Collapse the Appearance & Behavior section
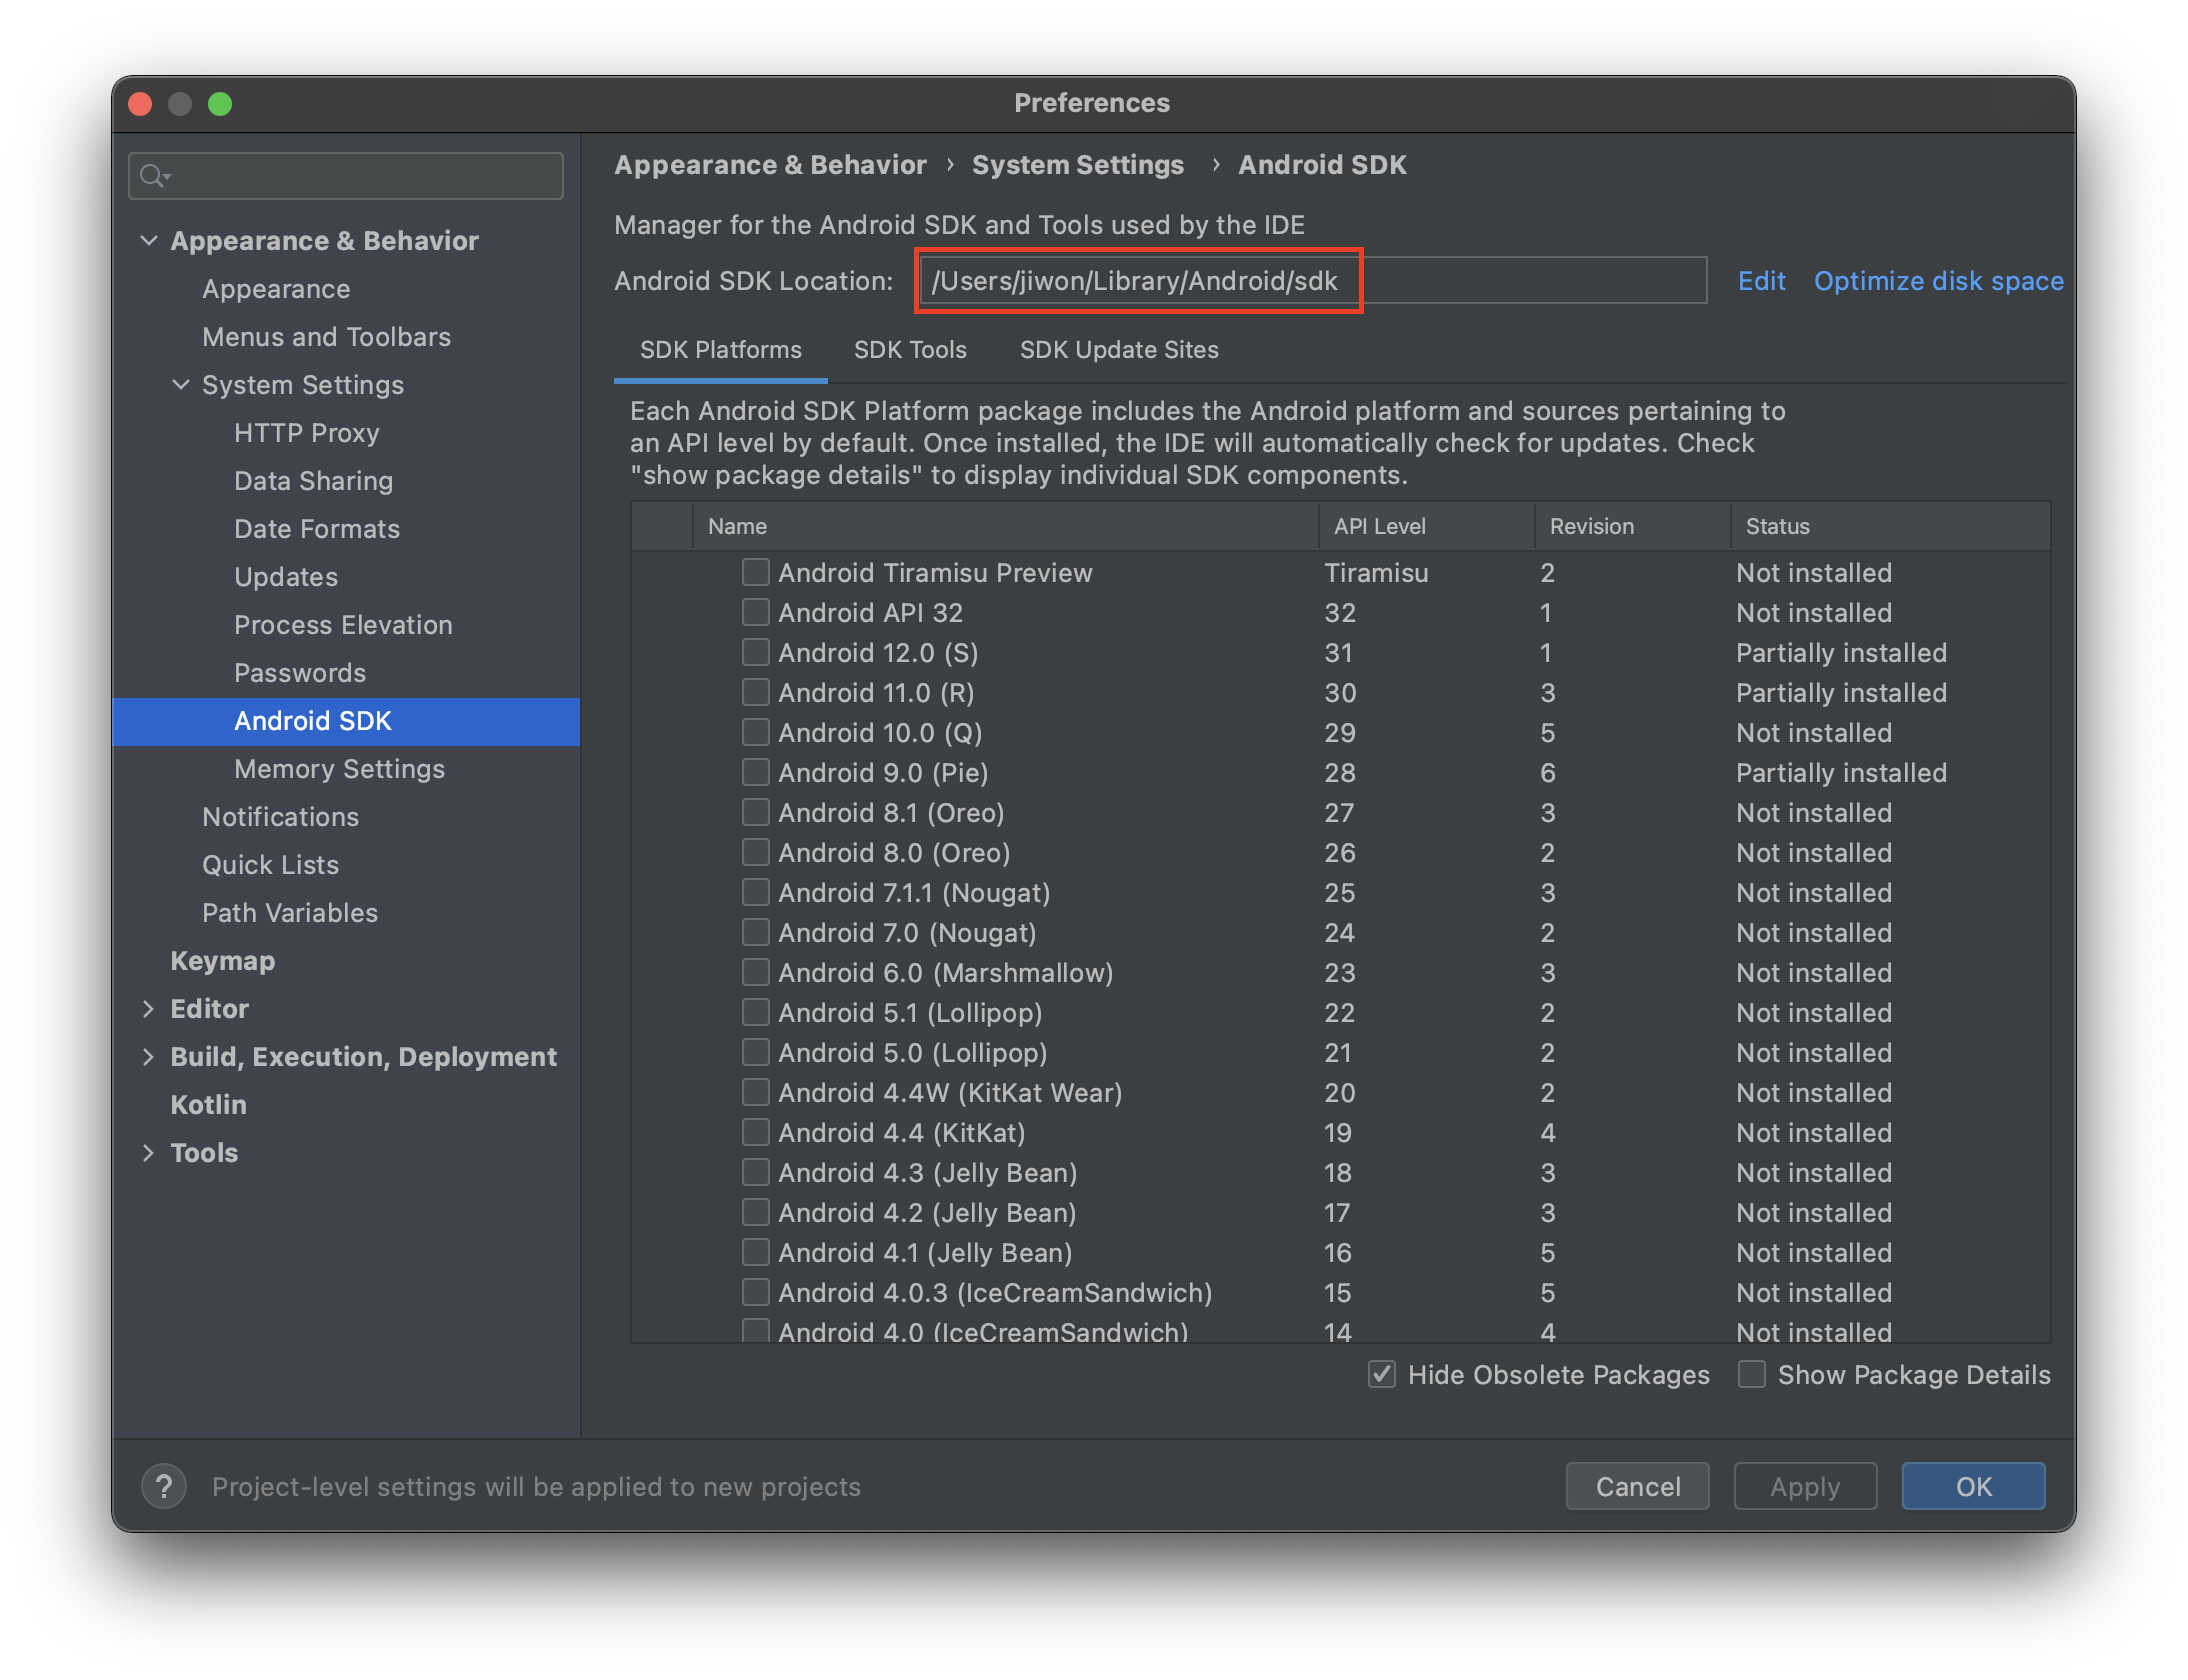Image resolution: width=2188 pixels, height=1680 pixels. click(x=149, y=240)
